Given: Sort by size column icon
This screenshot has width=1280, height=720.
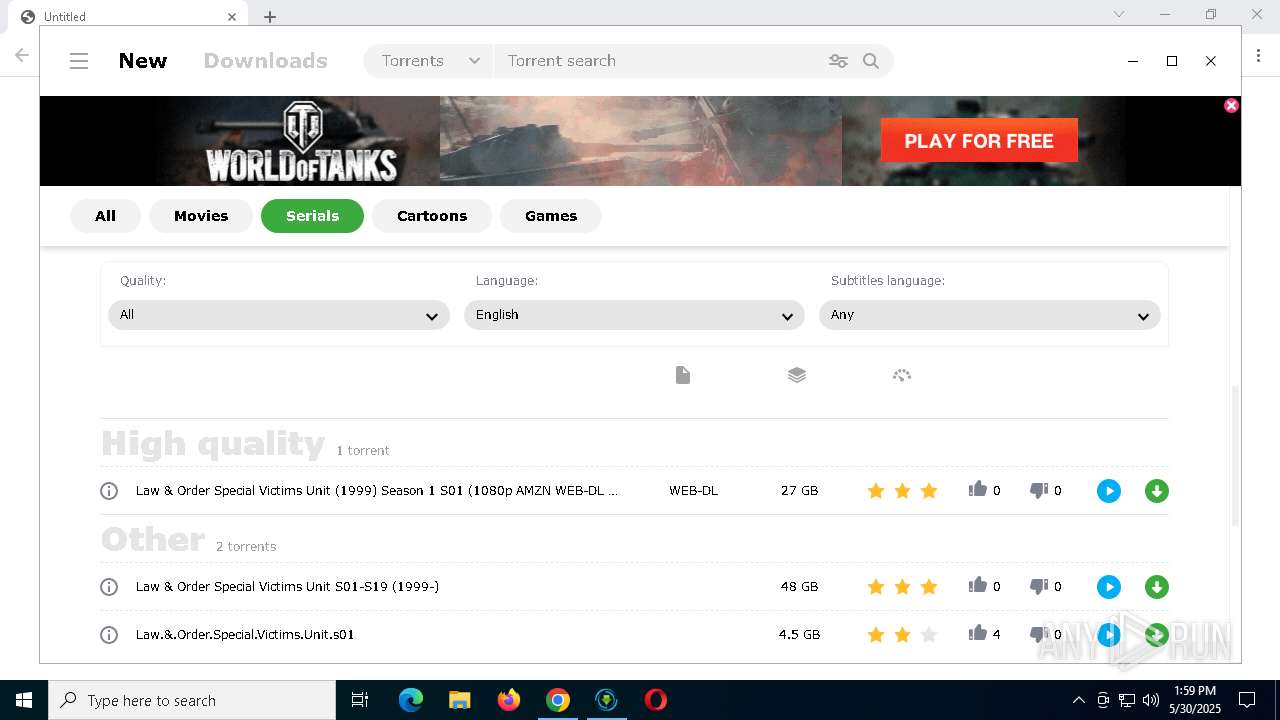Looking at the screenshot, I should (x=797, y=375).
